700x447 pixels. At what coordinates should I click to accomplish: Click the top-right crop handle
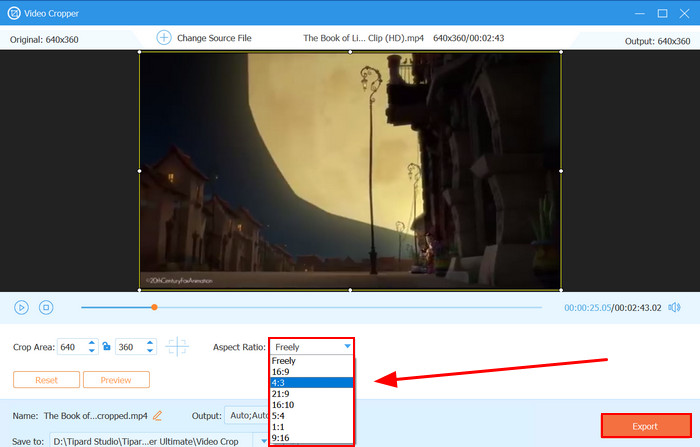561,52
